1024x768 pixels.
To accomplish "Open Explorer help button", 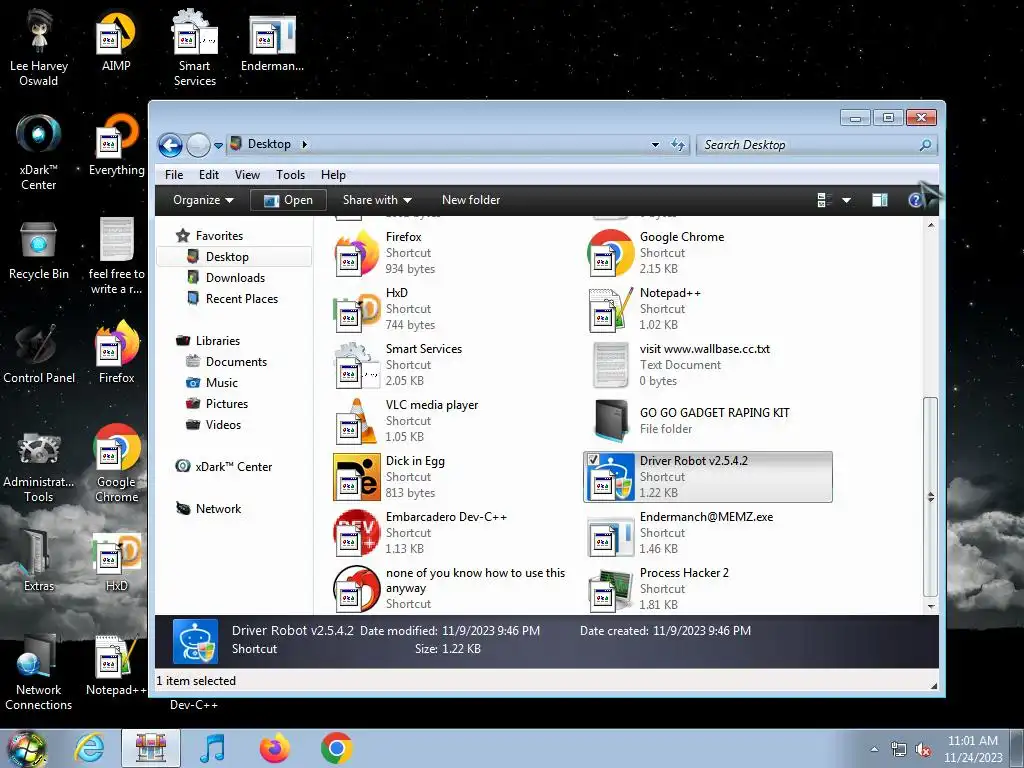I will click(x=916, y=200).
